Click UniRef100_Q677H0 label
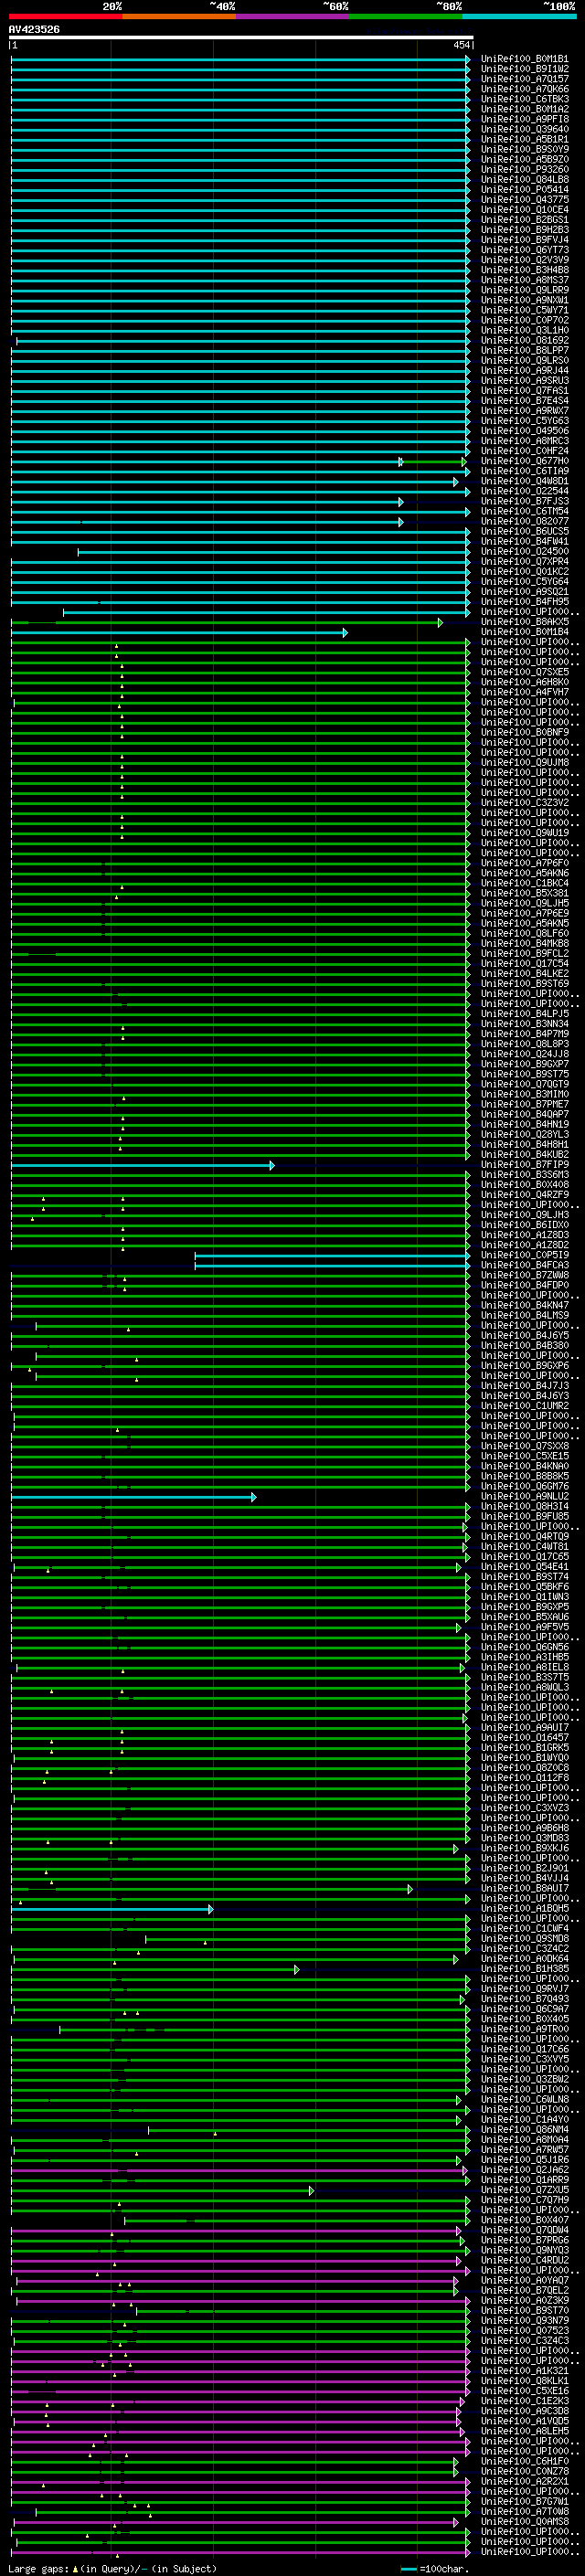The image size is (585, 2576). [x=525, y=462]
